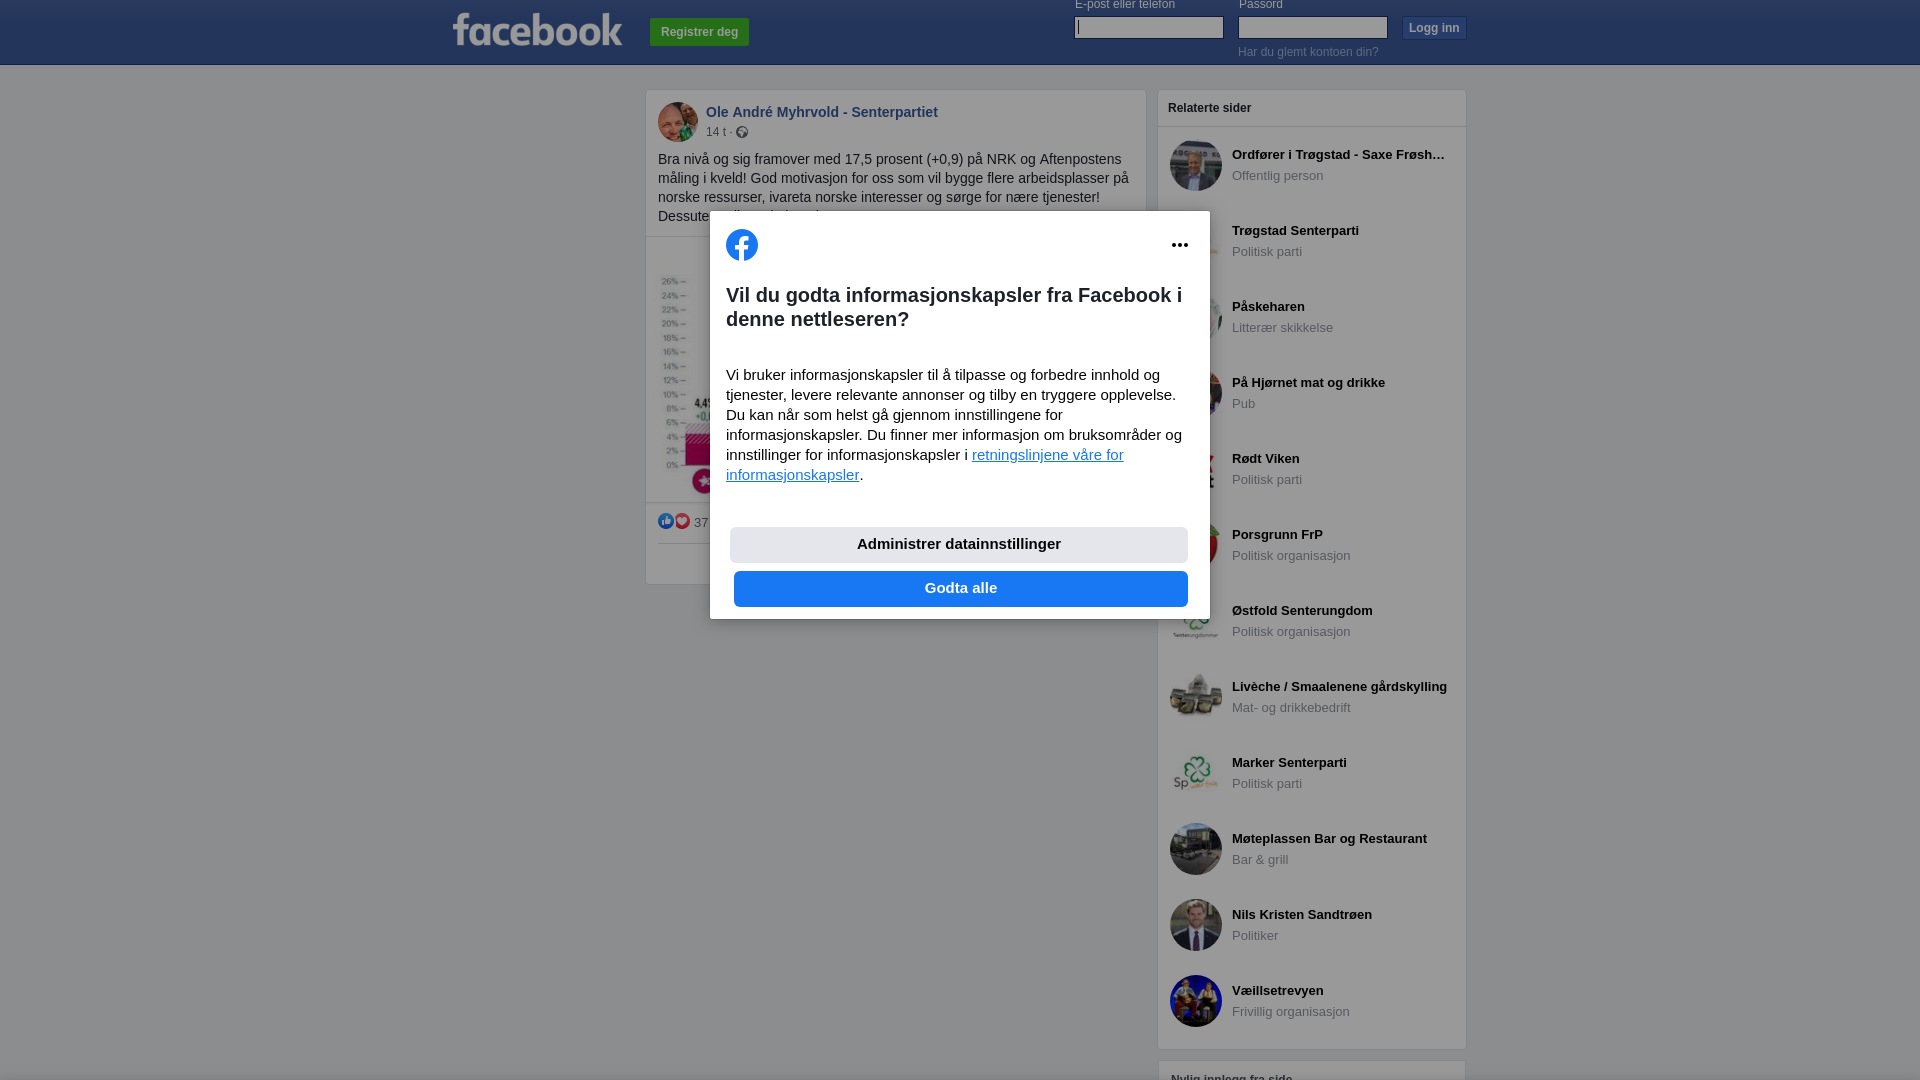Image resolution: width=1920 pixels, height=1080 pixels.
Task: Click Har du glemt kontoen din link
Action: [x=1308, y=52]
